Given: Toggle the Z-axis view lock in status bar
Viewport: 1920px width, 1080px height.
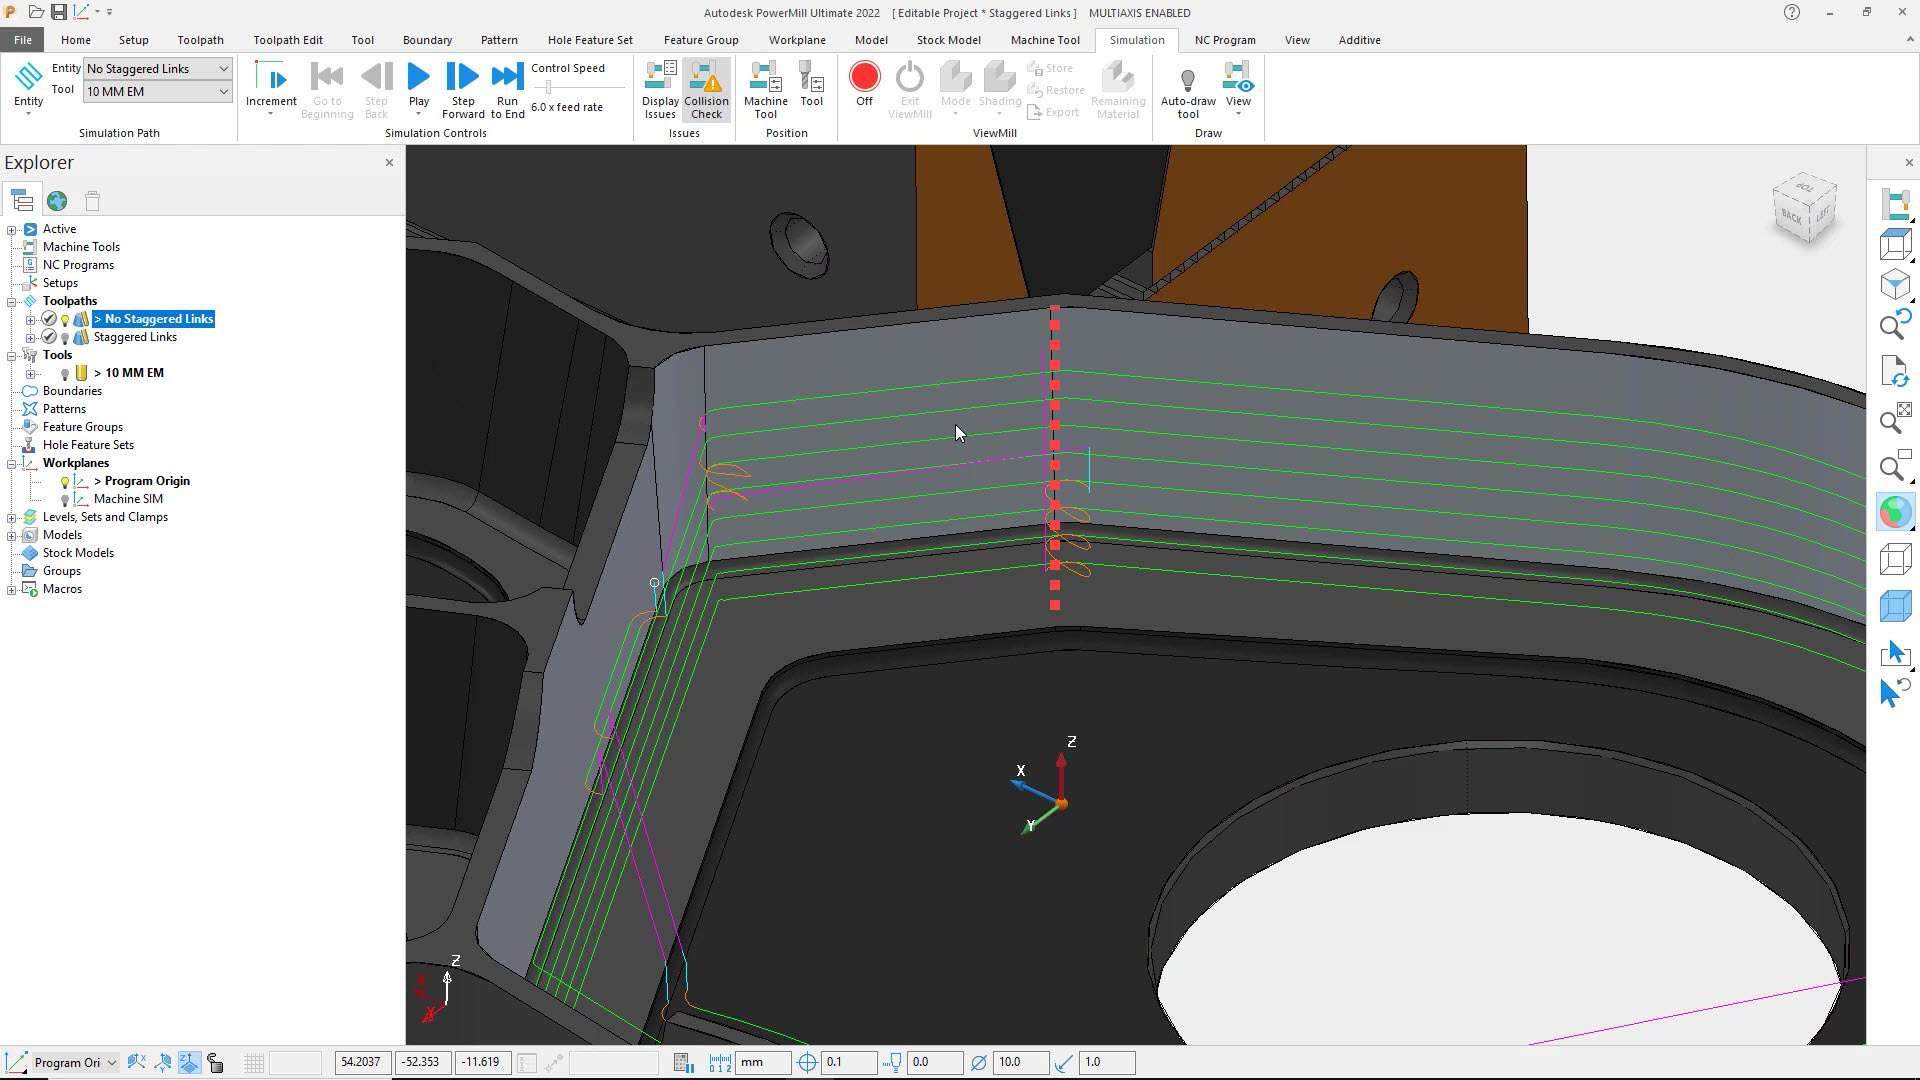Looking at the screenshot, I should point(189,1062).
